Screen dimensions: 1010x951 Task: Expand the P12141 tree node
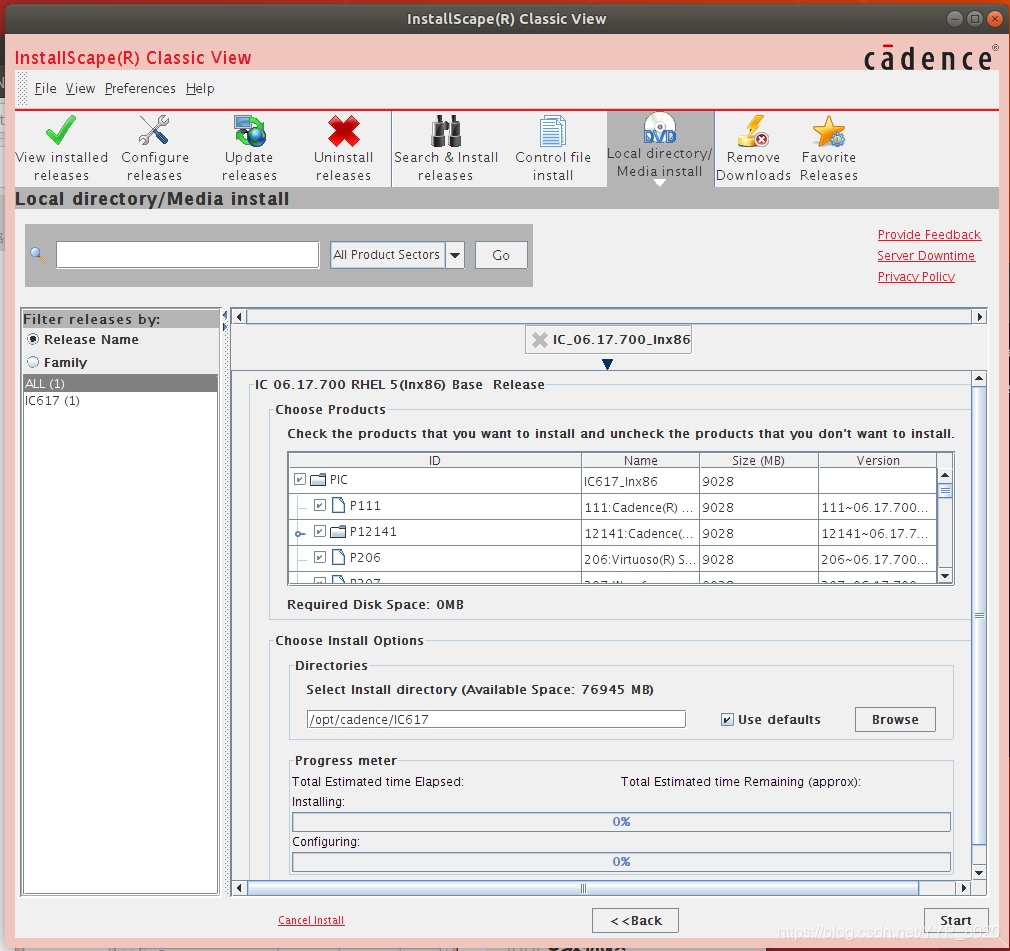pyautogui.click(x=300, y=533)
